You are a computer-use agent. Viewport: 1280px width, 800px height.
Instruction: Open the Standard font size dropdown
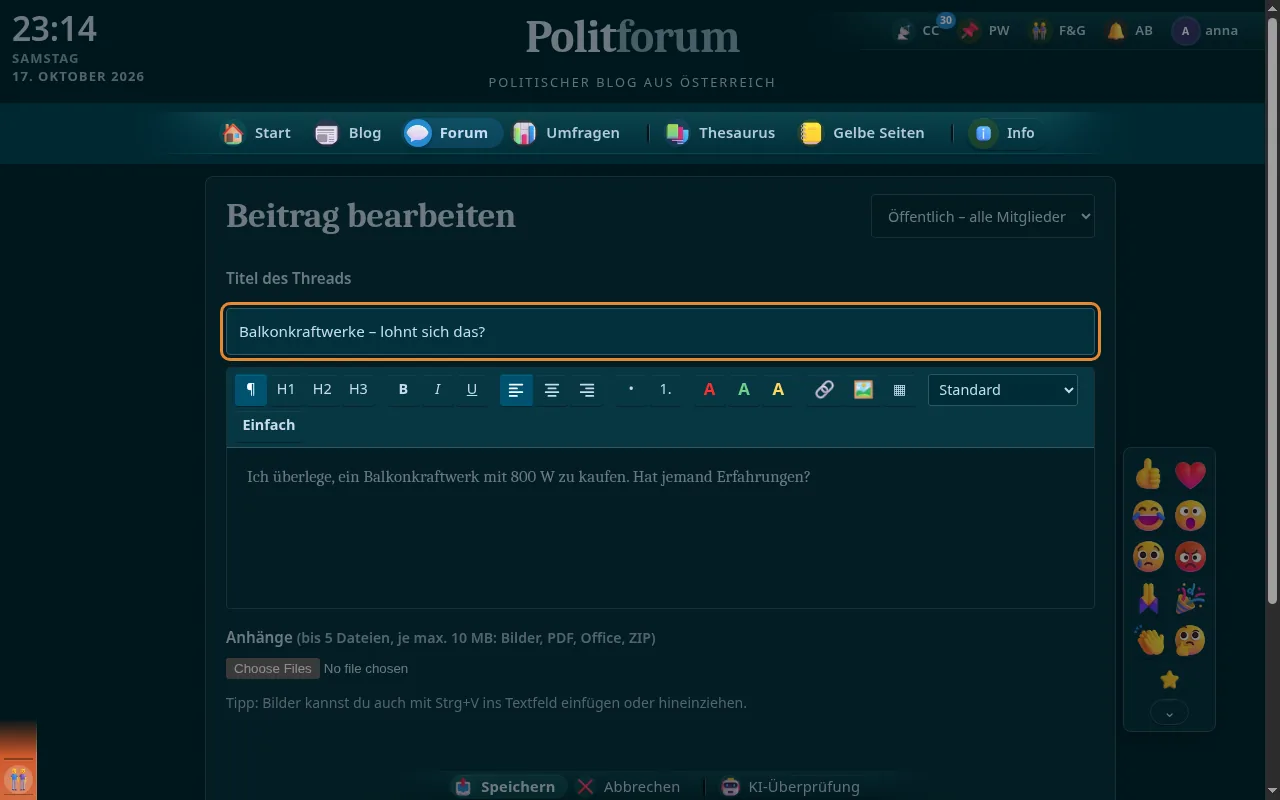(1003, 390)
